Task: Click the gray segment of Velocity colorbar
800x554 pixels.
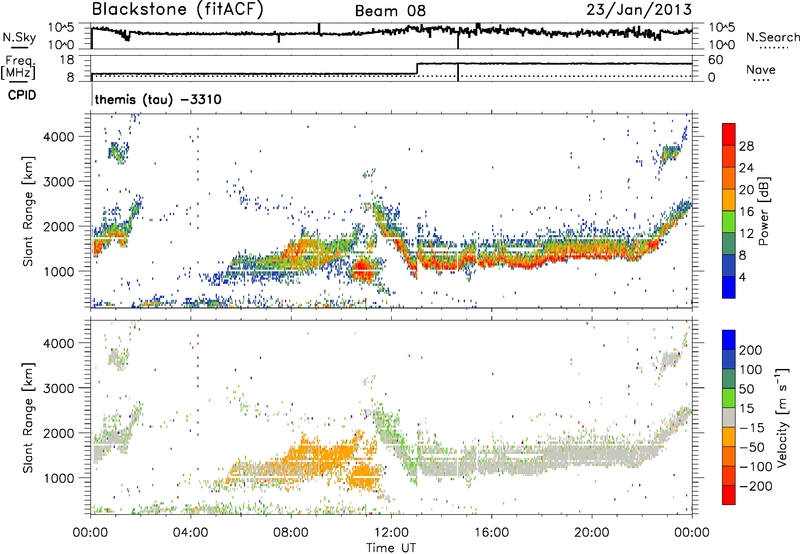Action: pos(729,418)
